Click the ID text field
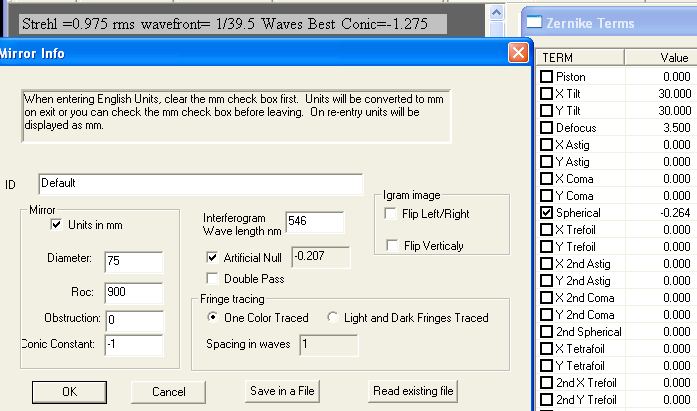 pos(200,184)
